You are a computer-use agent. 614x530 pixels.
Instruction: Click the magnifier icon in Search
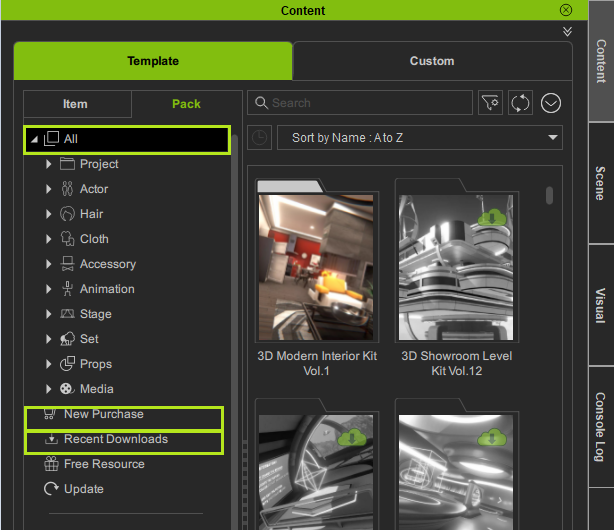click(261, 103)
